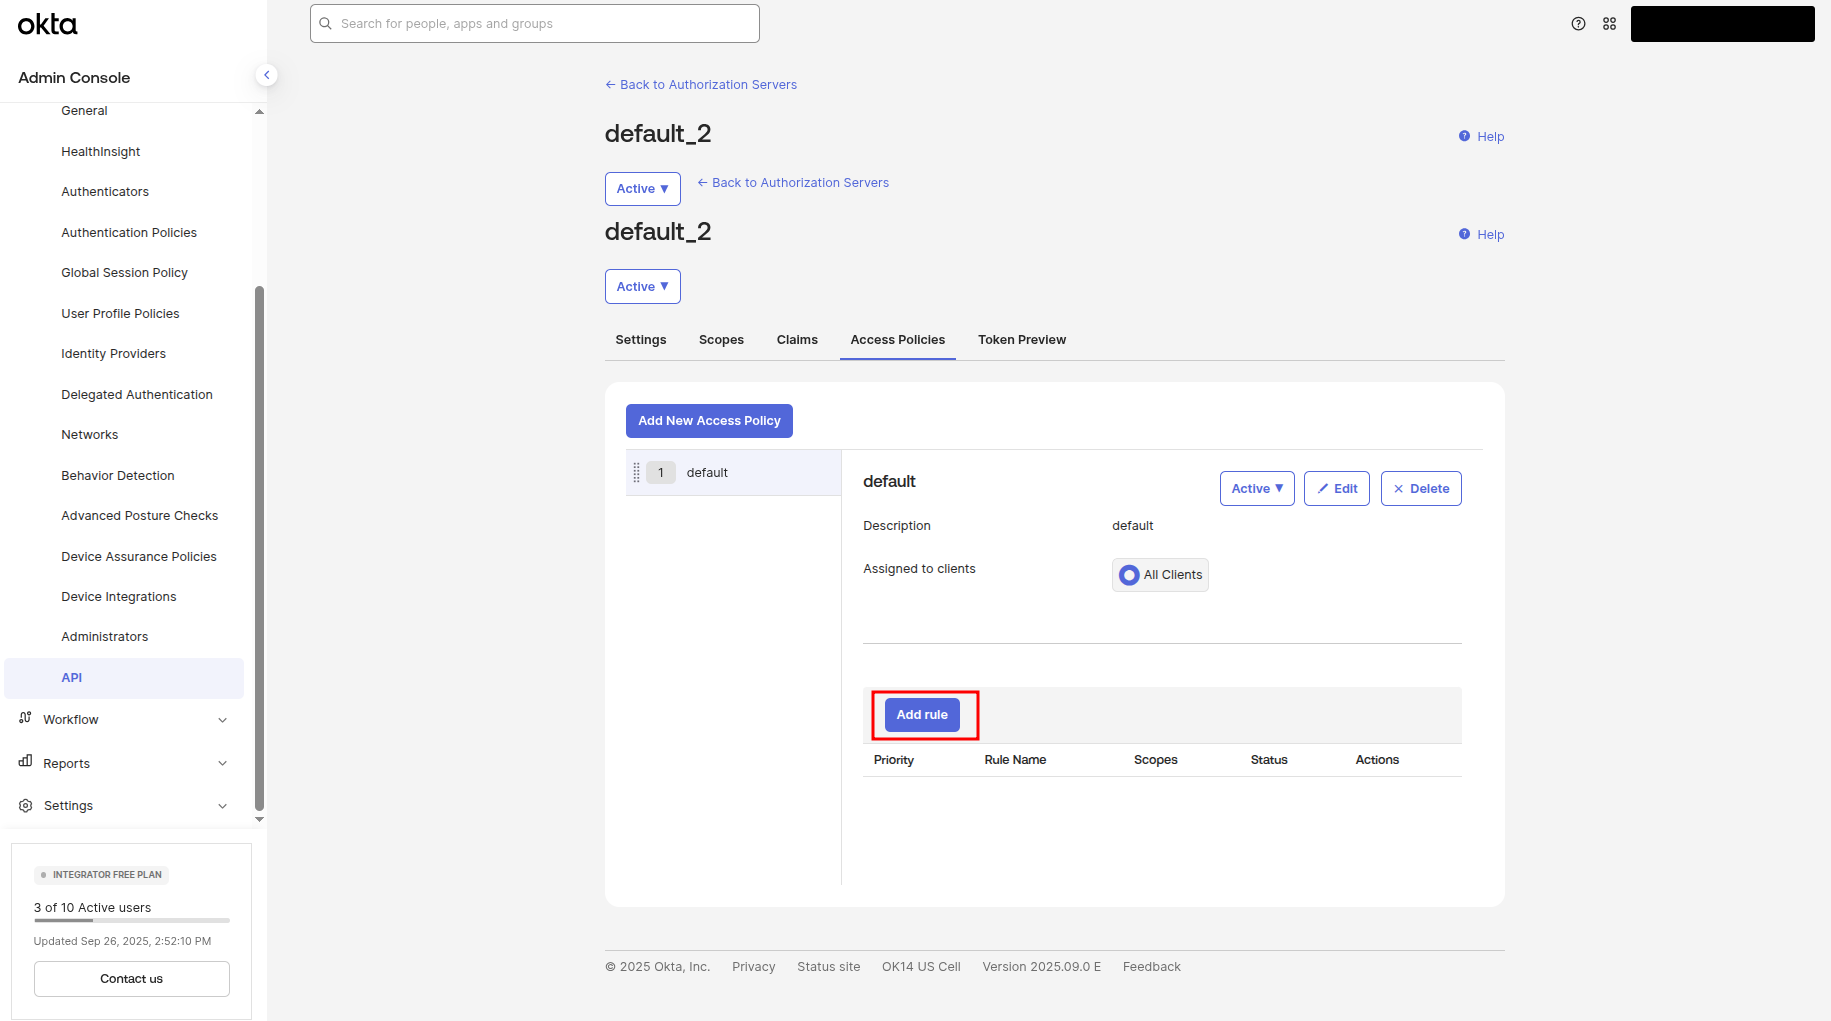This screenshot has width=1831, height=1021.
Task: Open the Feedback footer link
Action: [1152, 967]
